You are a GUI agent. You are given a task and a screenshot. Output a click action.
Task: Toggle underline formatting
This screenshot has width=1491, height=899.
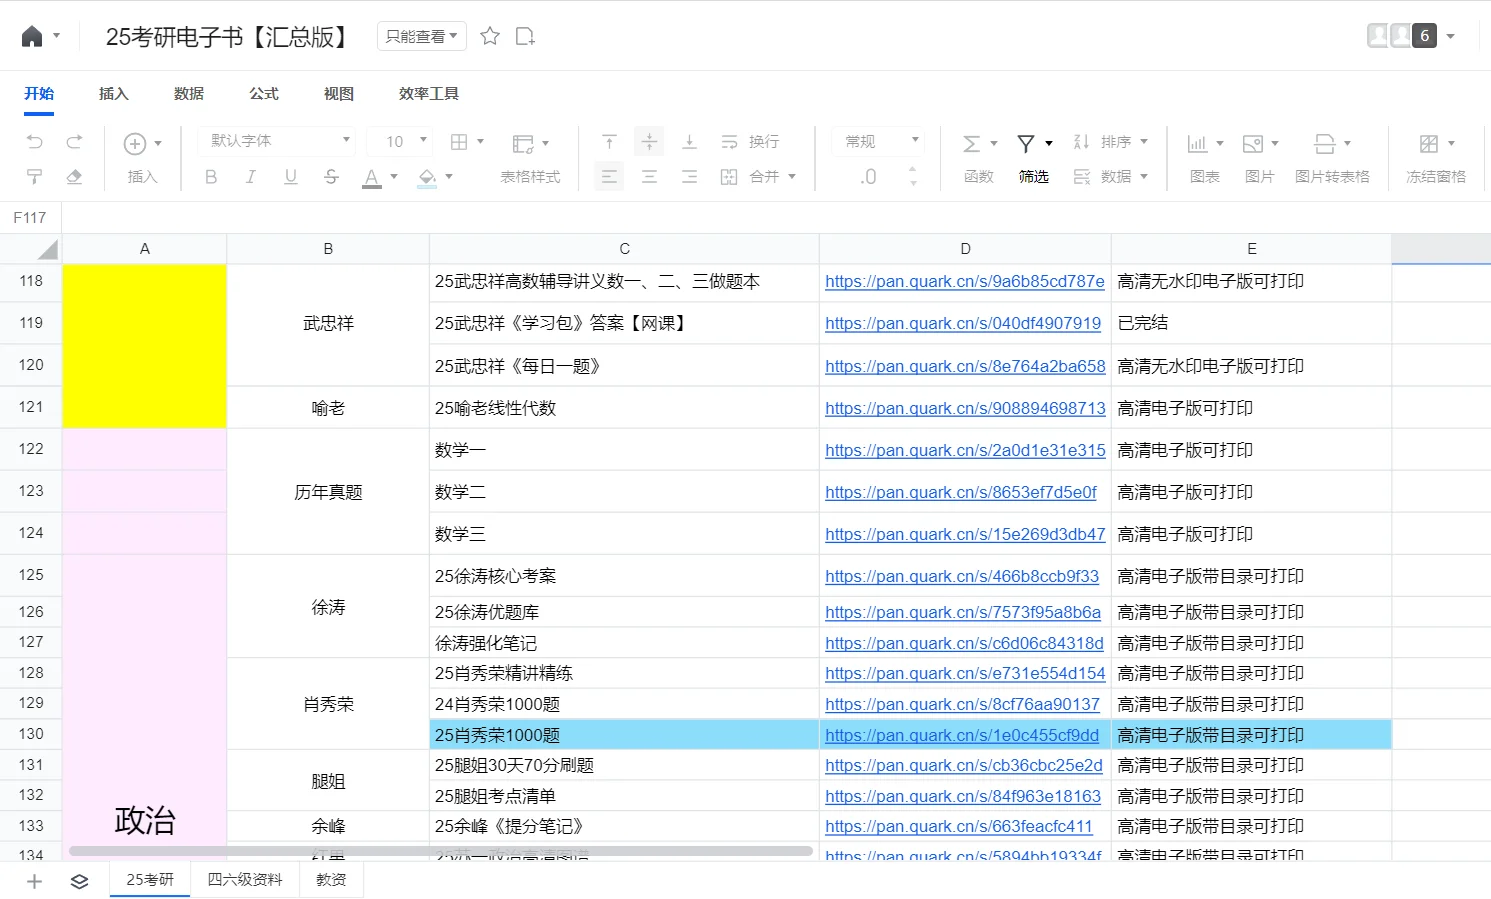(x=291, y=177)
